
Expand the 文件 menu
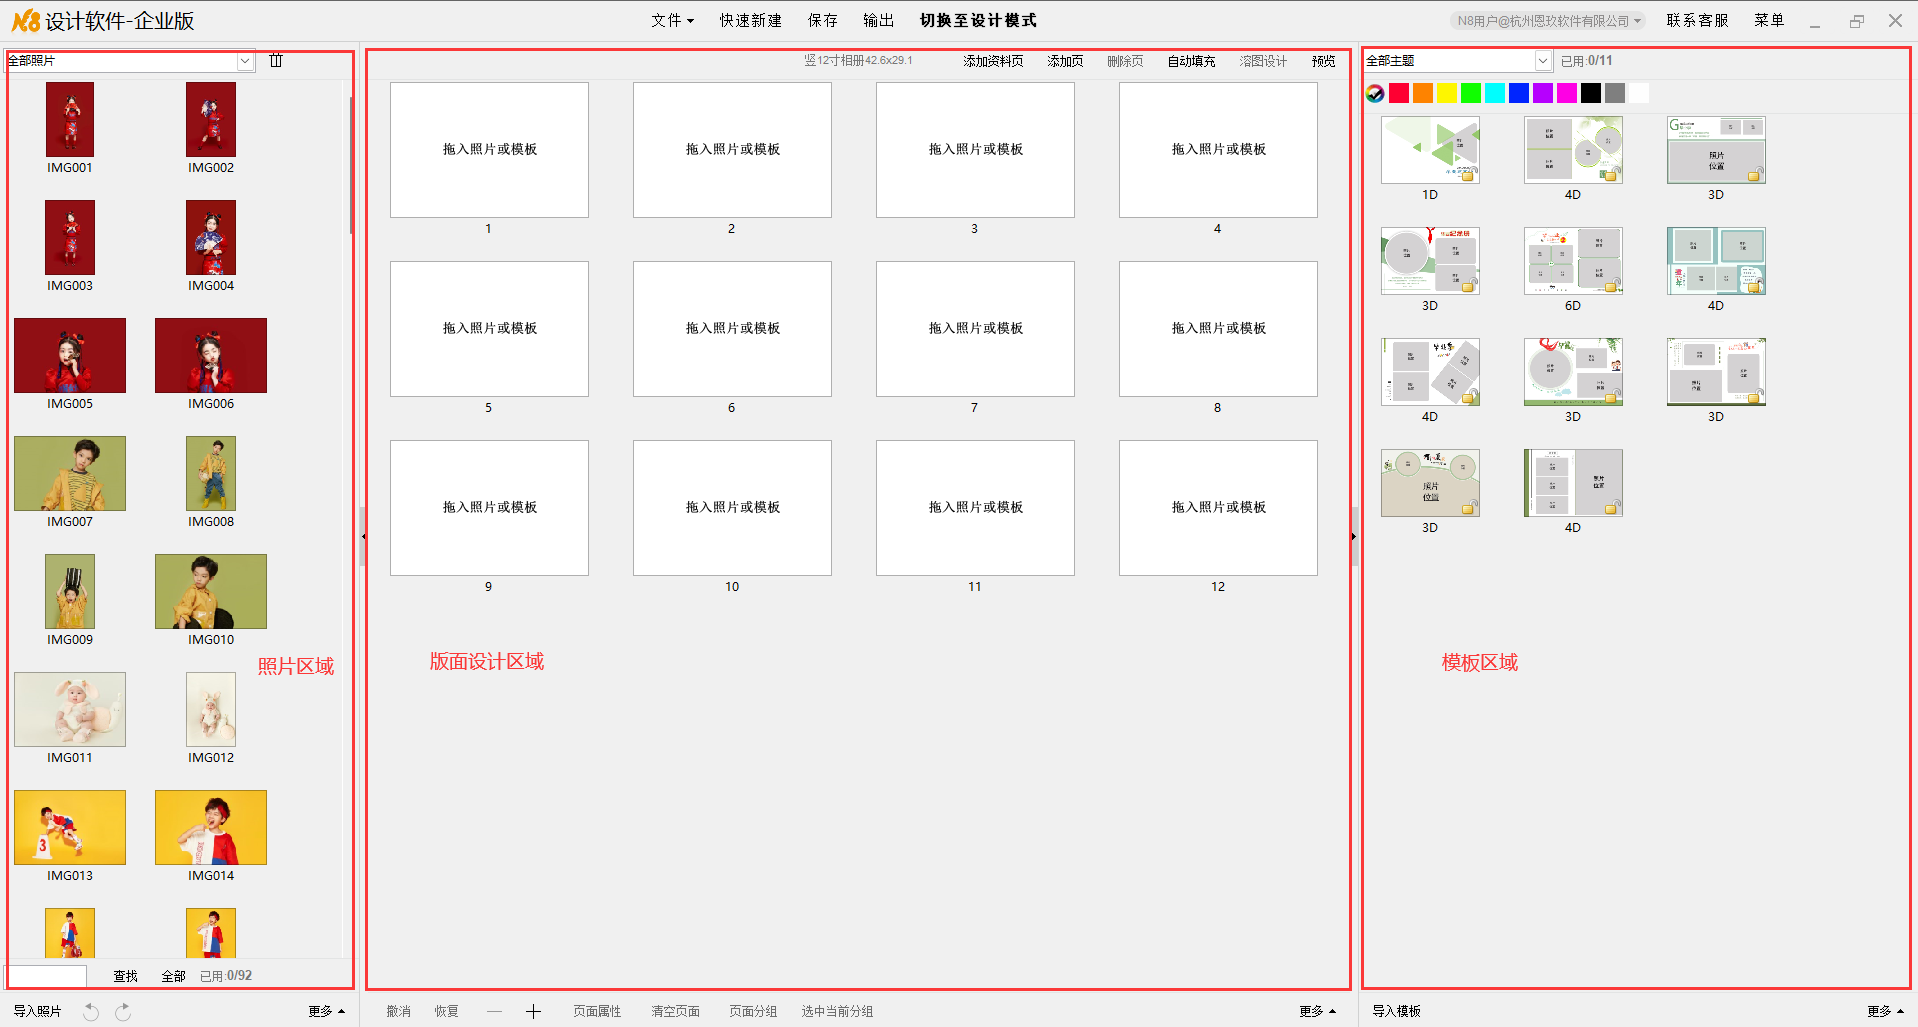point(672,20)
